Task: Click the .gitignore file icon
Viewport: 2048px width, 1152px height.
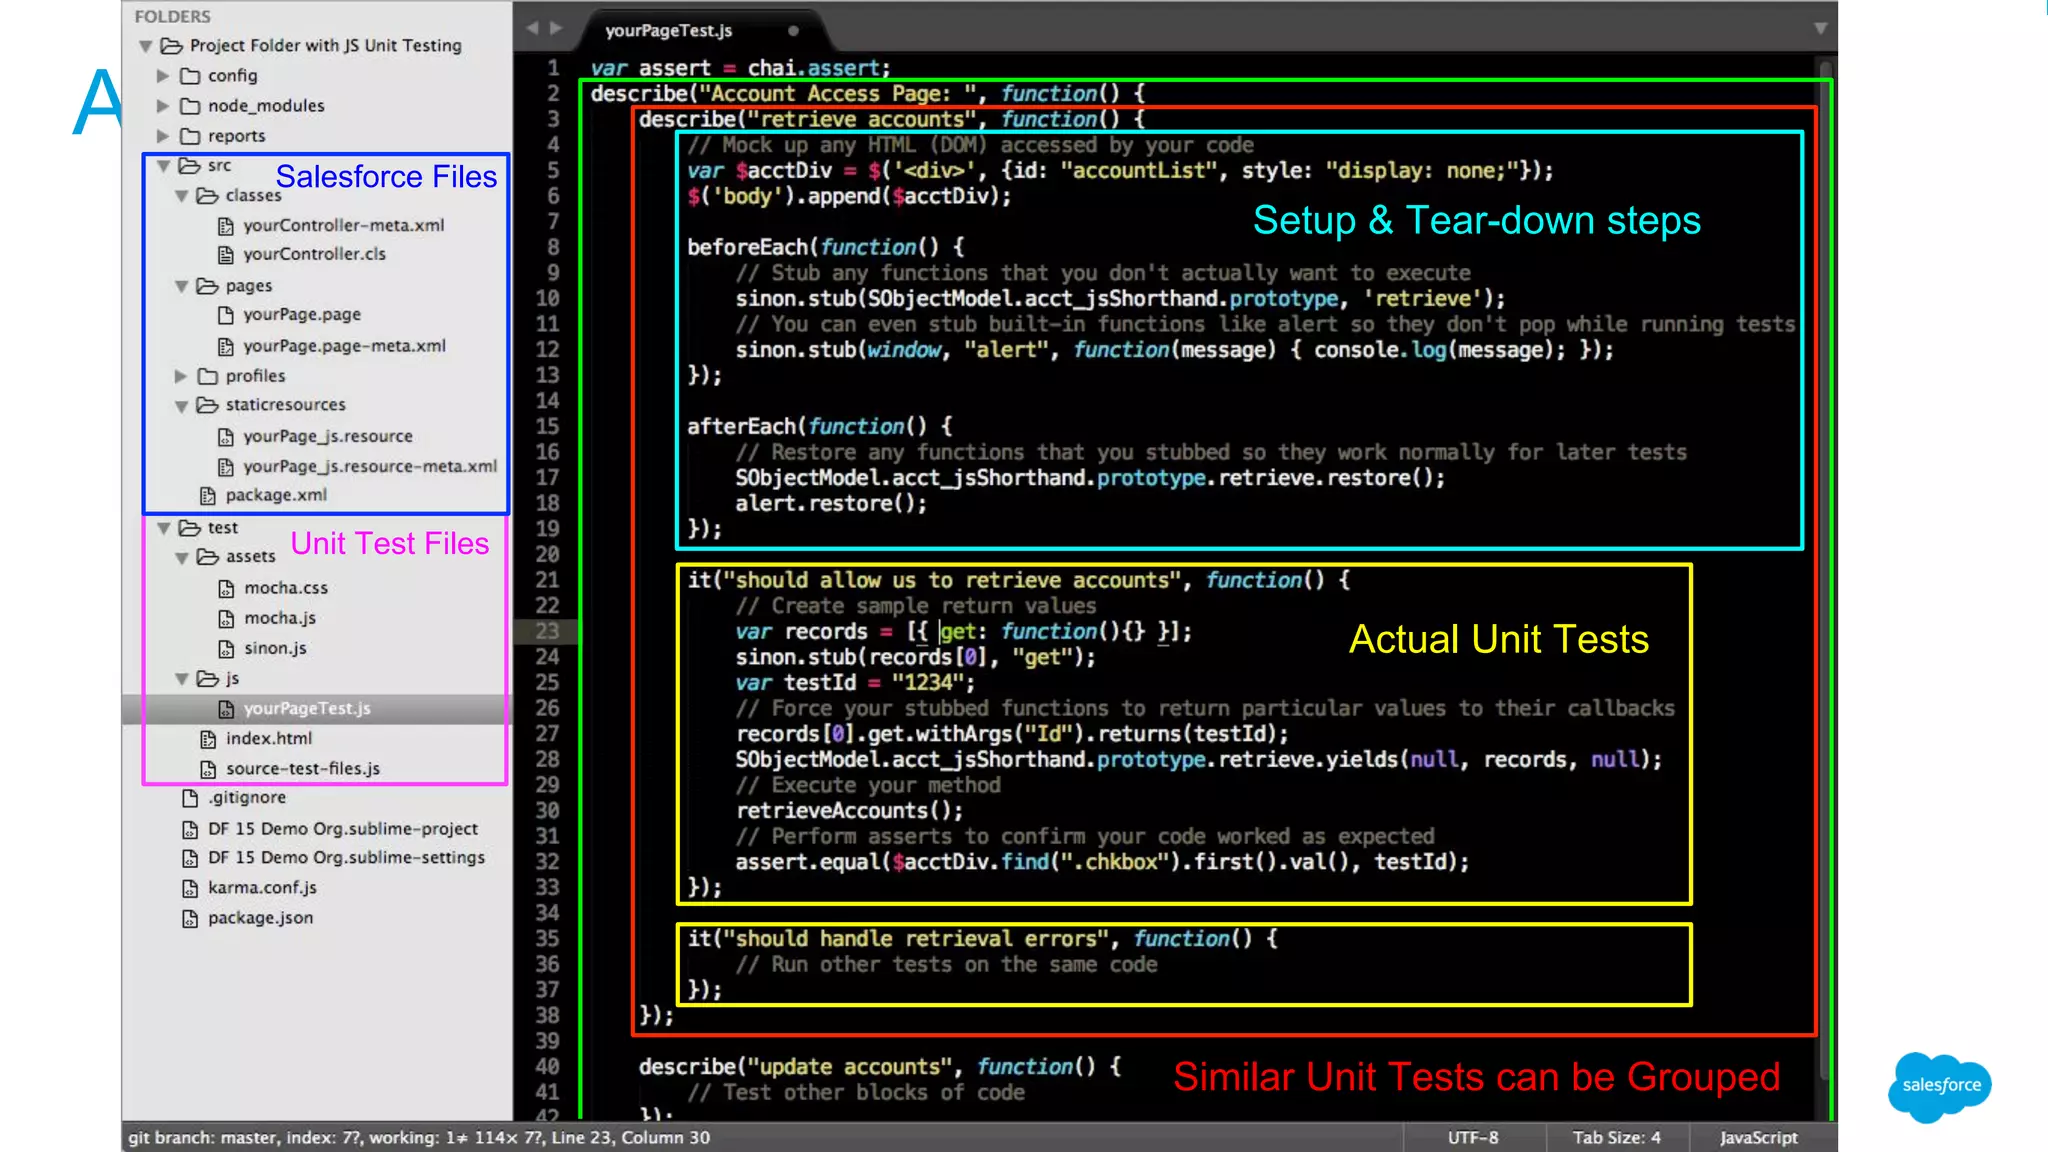Action: (190, 798)
